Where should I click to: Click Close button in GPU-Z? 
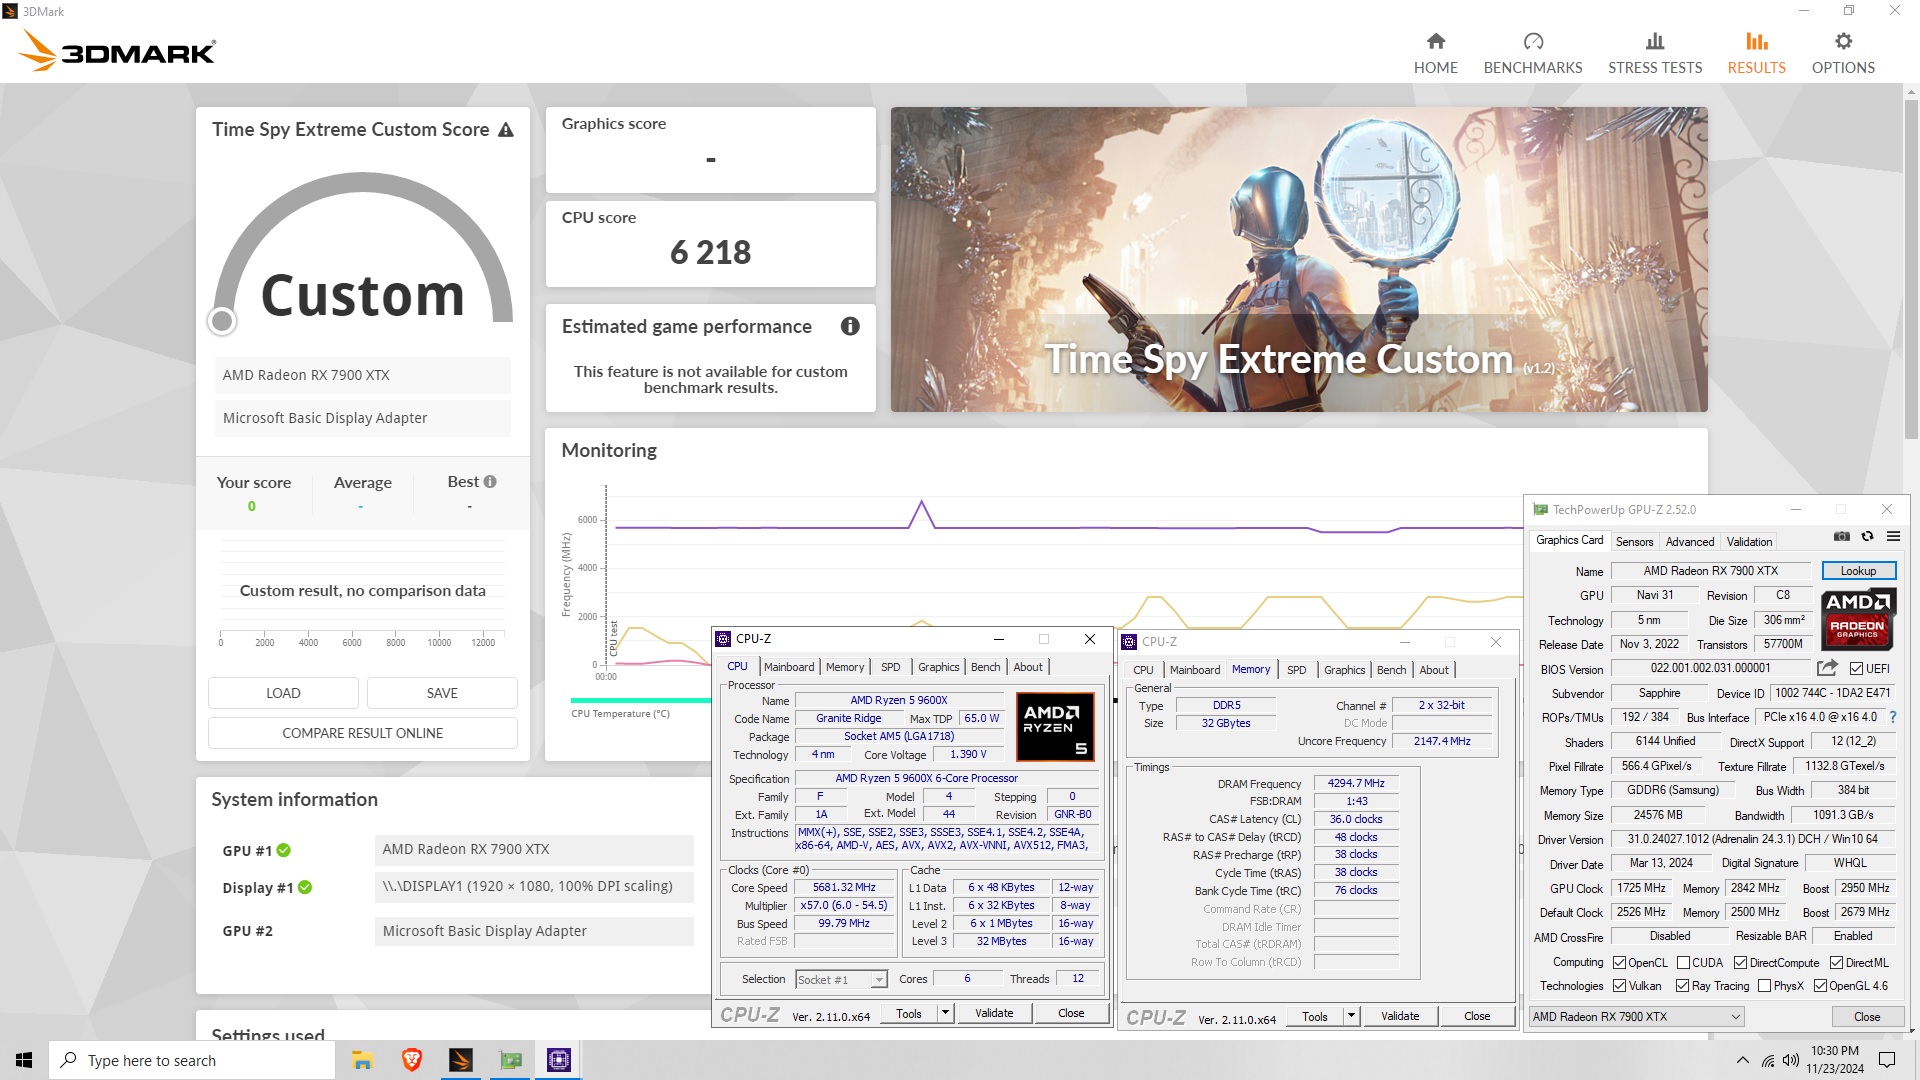(1867, 1017)
